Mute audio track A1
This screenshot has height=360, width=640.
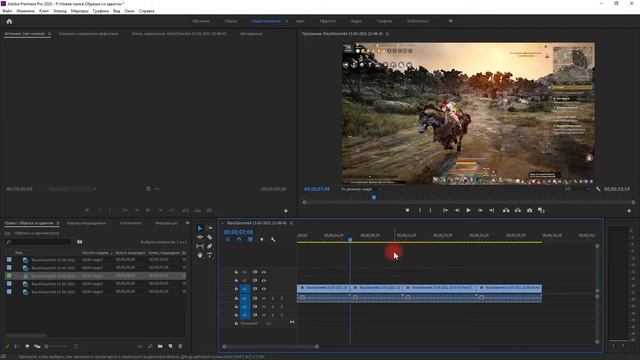[x=264, y=298]
